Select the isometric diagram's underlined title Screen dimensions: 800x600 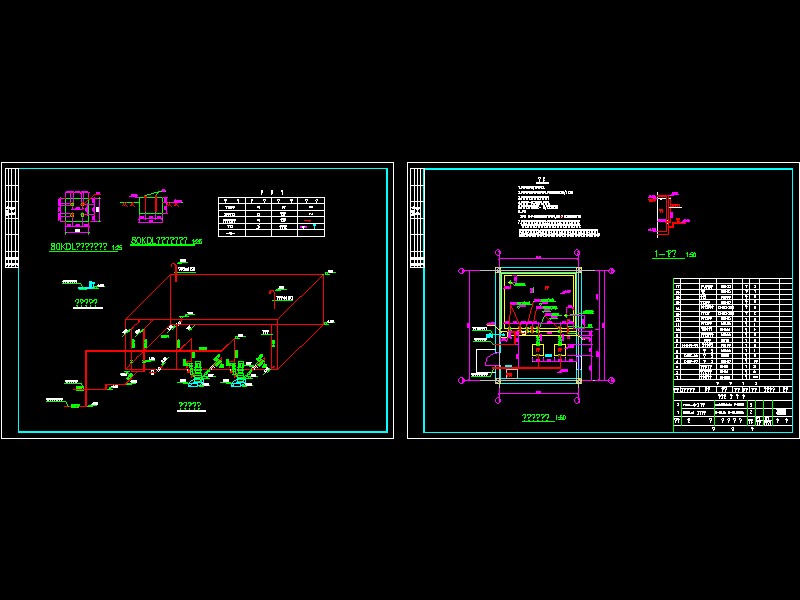(x=190, y=406)
